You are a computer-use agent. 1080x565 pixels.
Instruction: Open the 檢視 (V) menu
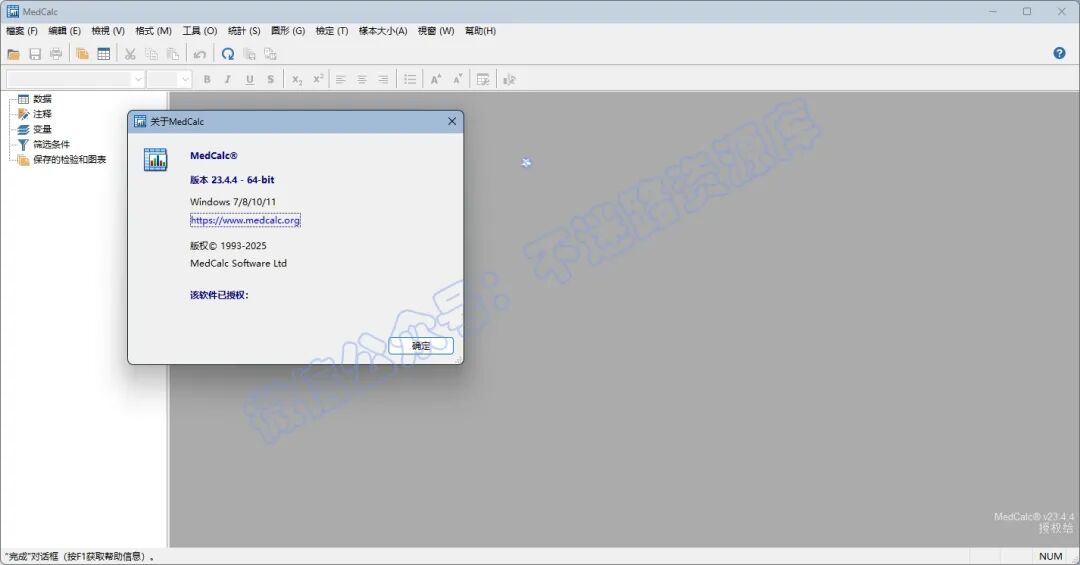tap(108, 31)
